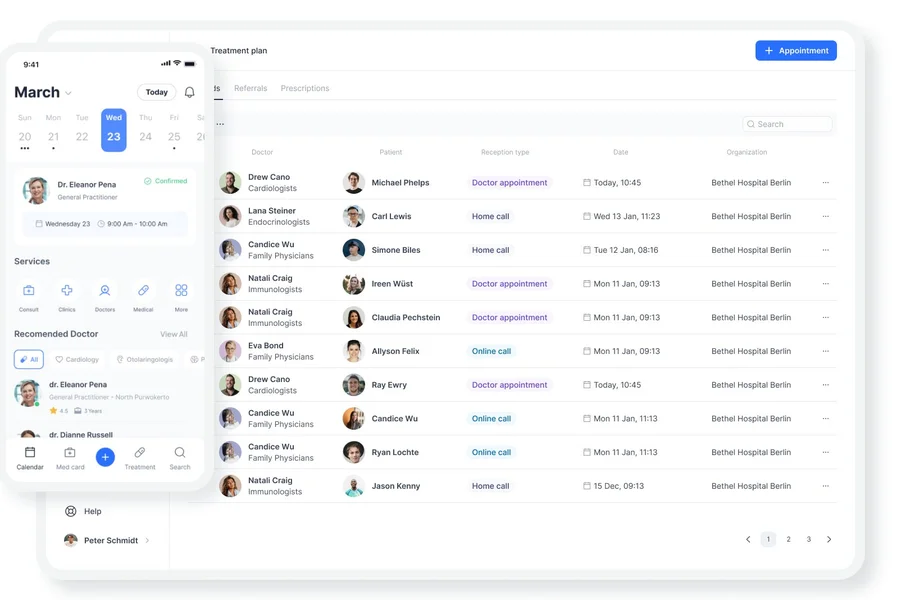Click the Search input field
The height and width of the screenshot is (600, 900).
[788, 124]
